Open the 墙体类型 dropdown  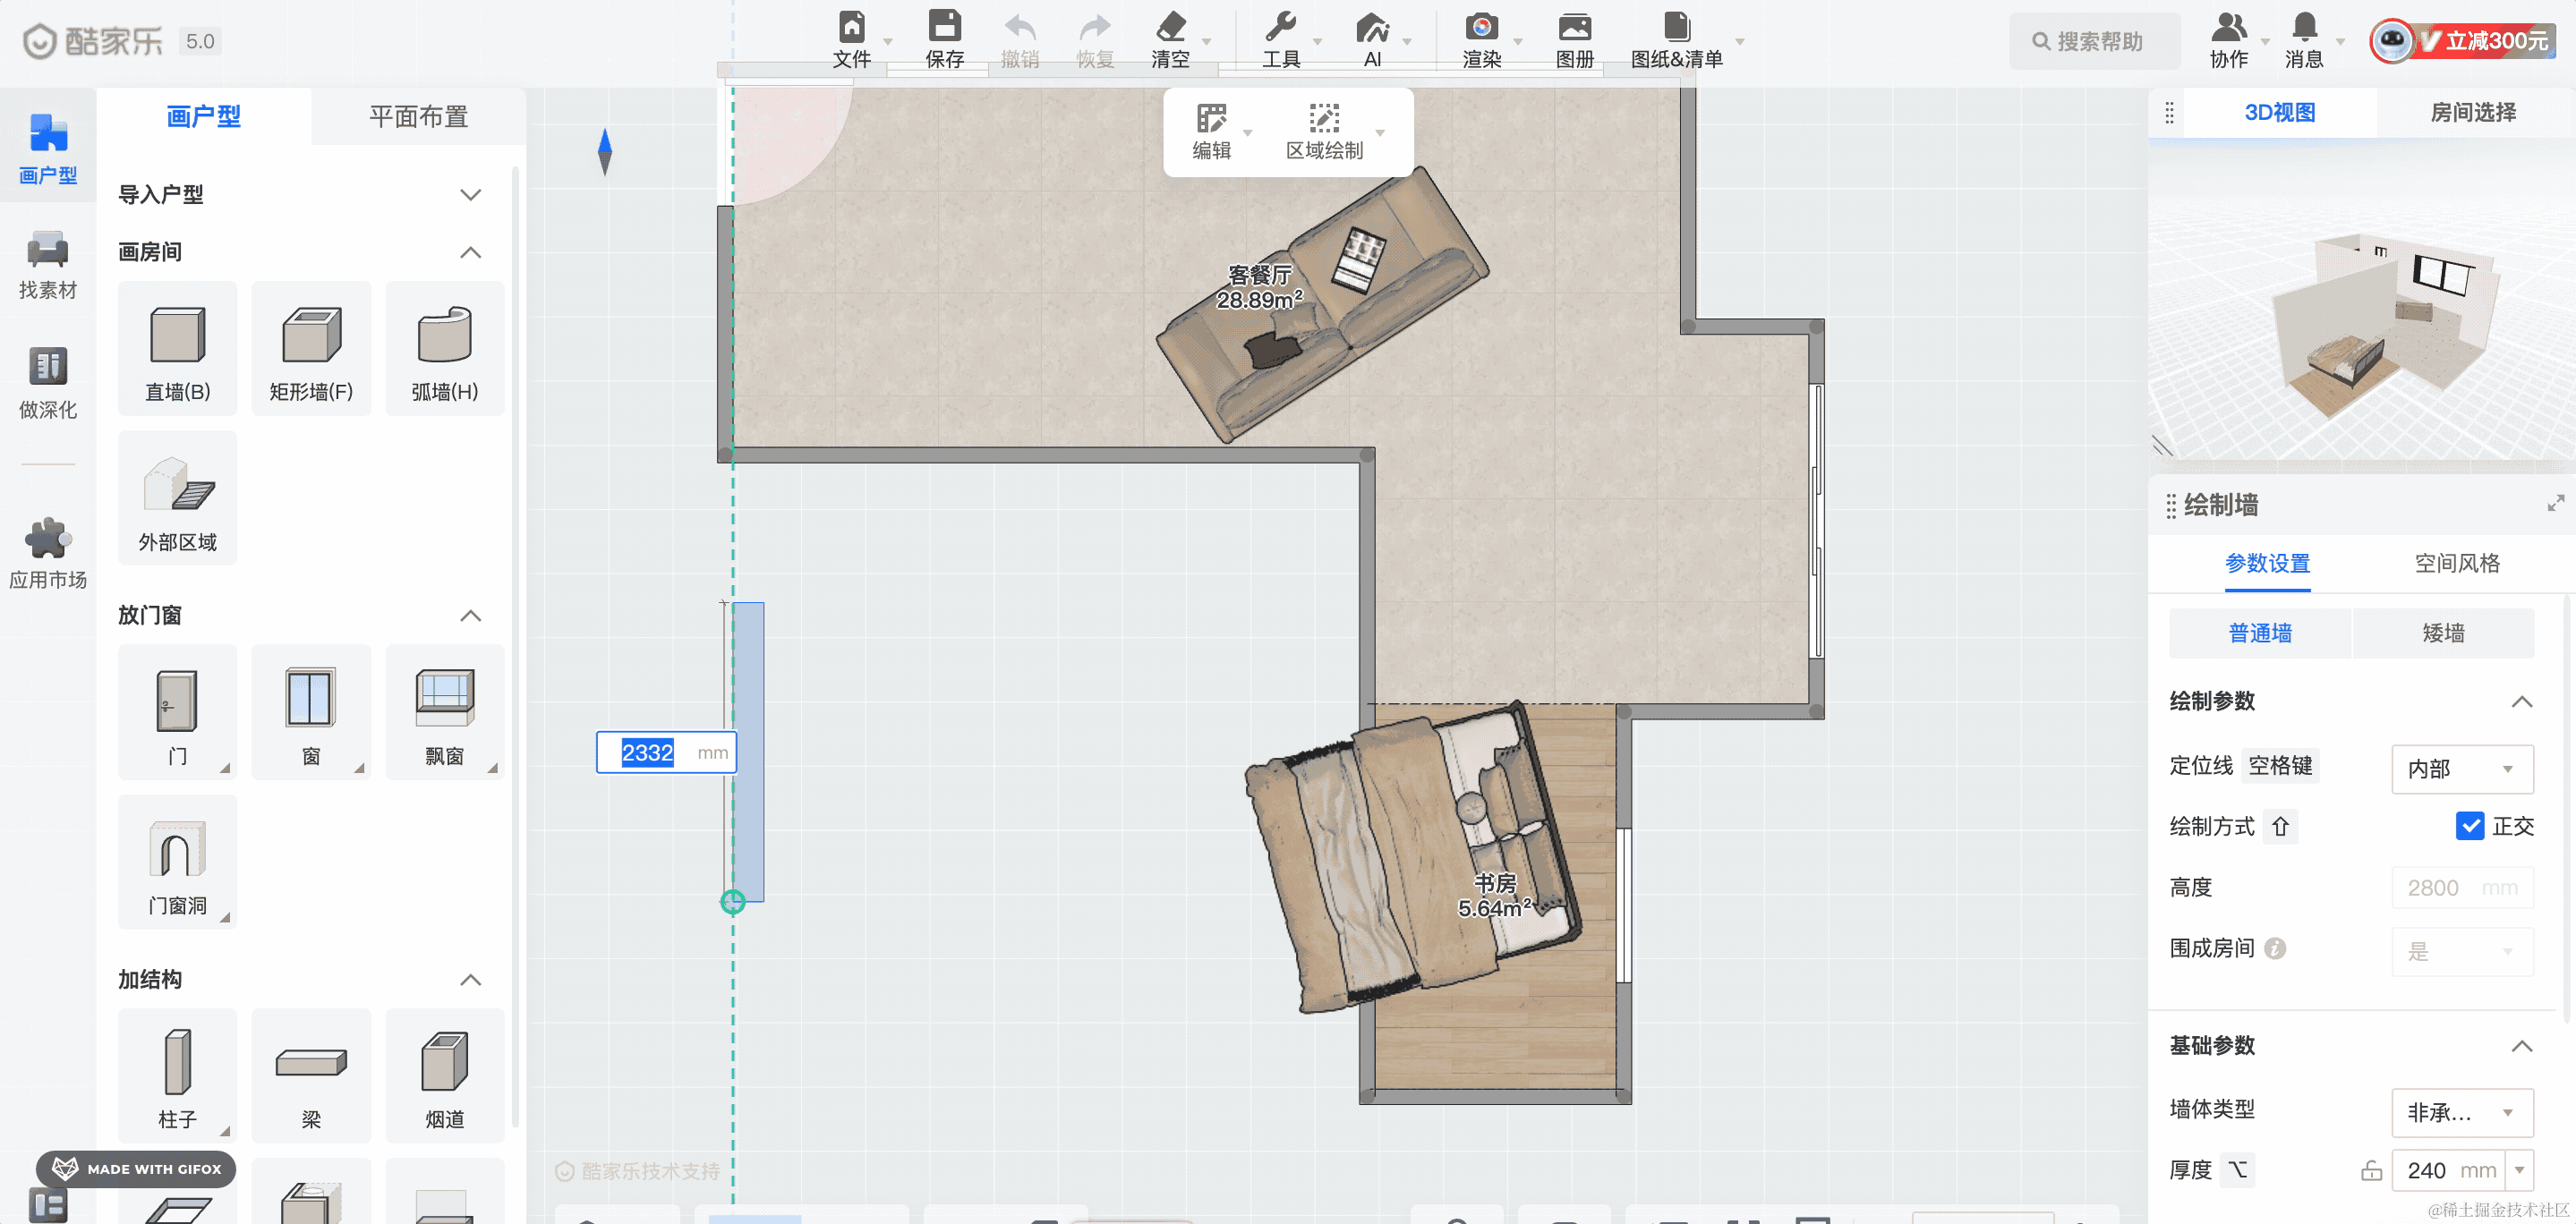2462,1112
